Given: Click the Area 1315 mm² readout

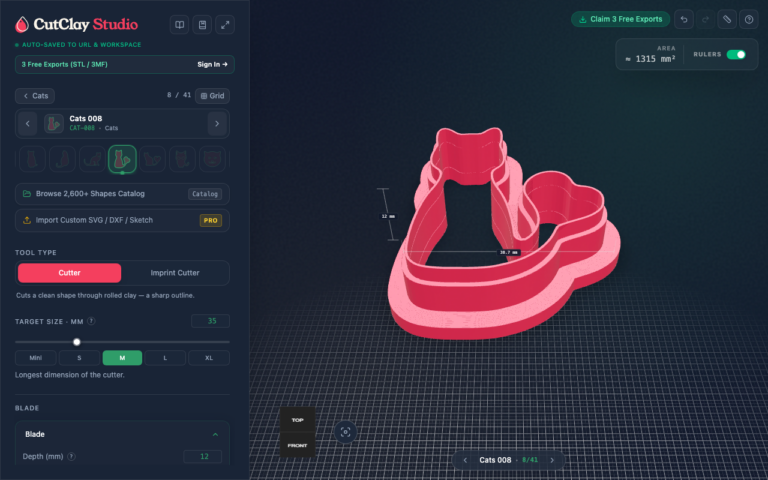Looking at the screenshot, I should click(x=650, y=54).
